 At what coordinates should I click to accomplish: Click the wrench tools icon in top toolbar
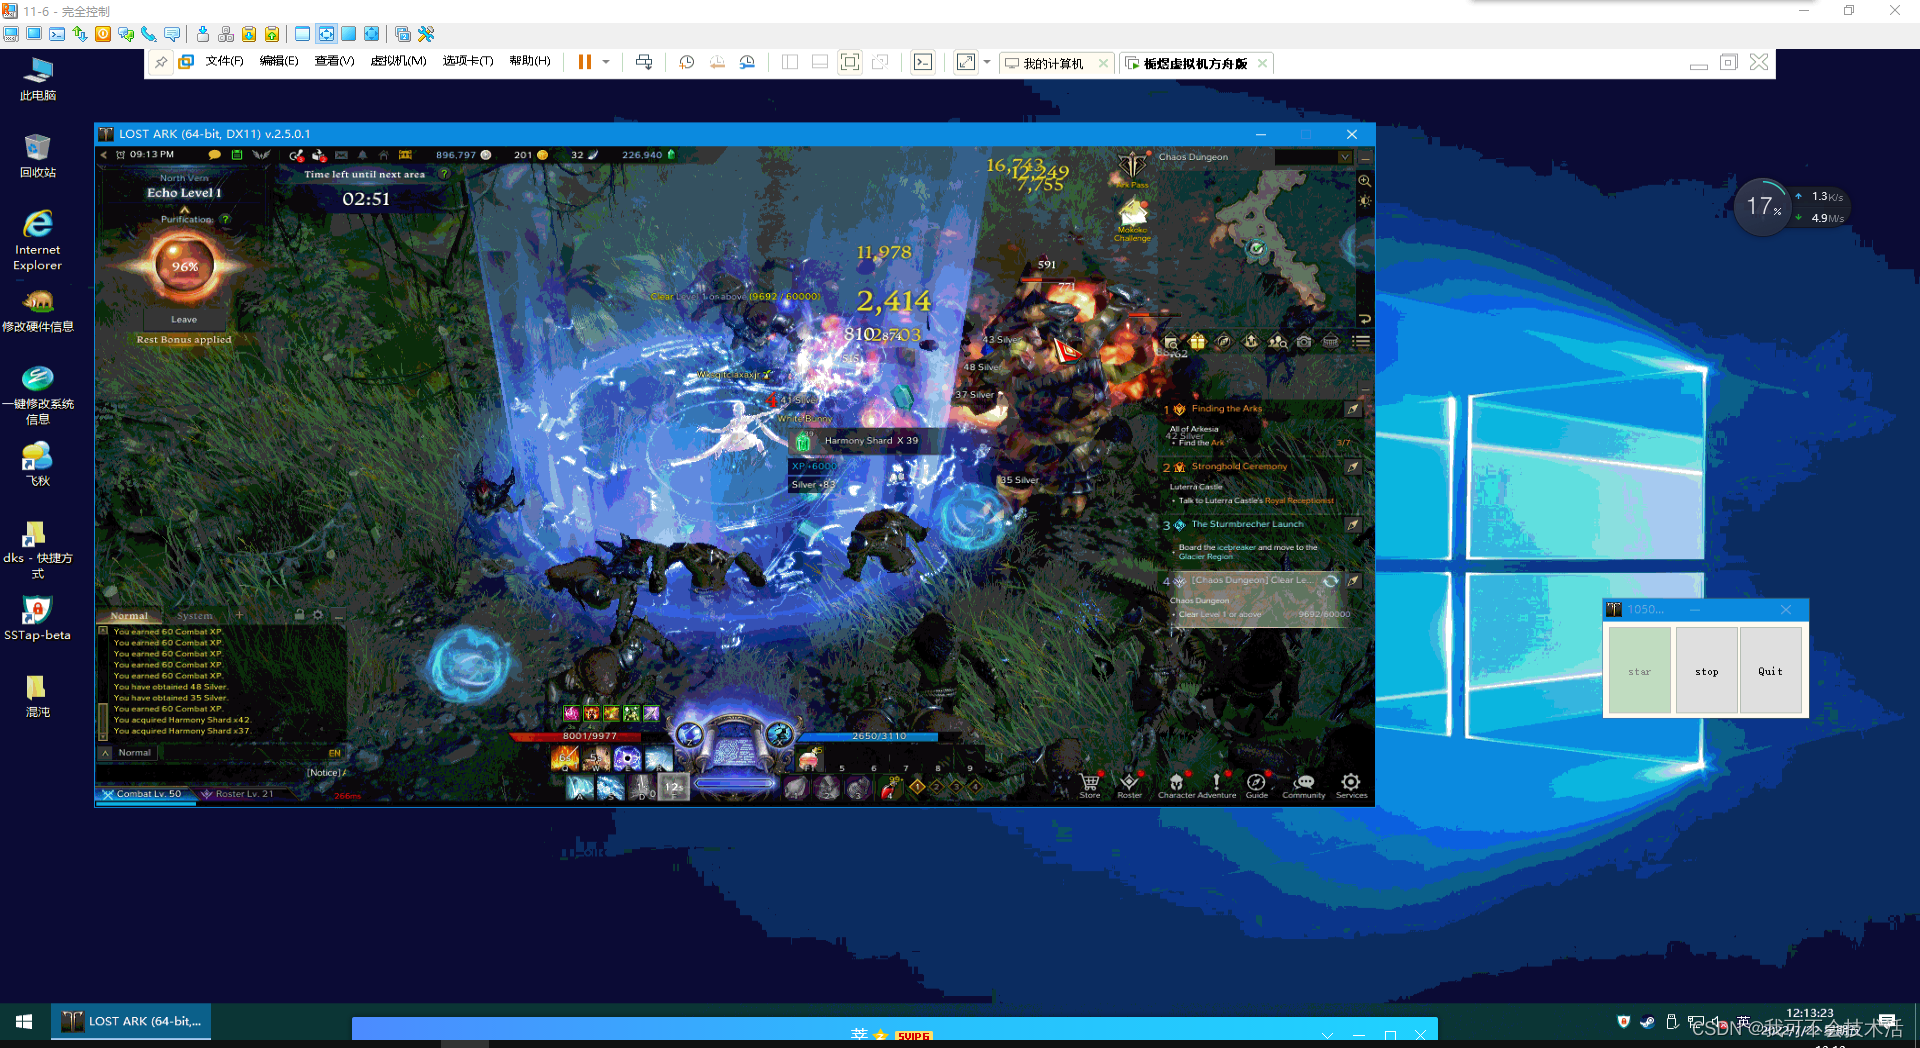click(426, 34)
